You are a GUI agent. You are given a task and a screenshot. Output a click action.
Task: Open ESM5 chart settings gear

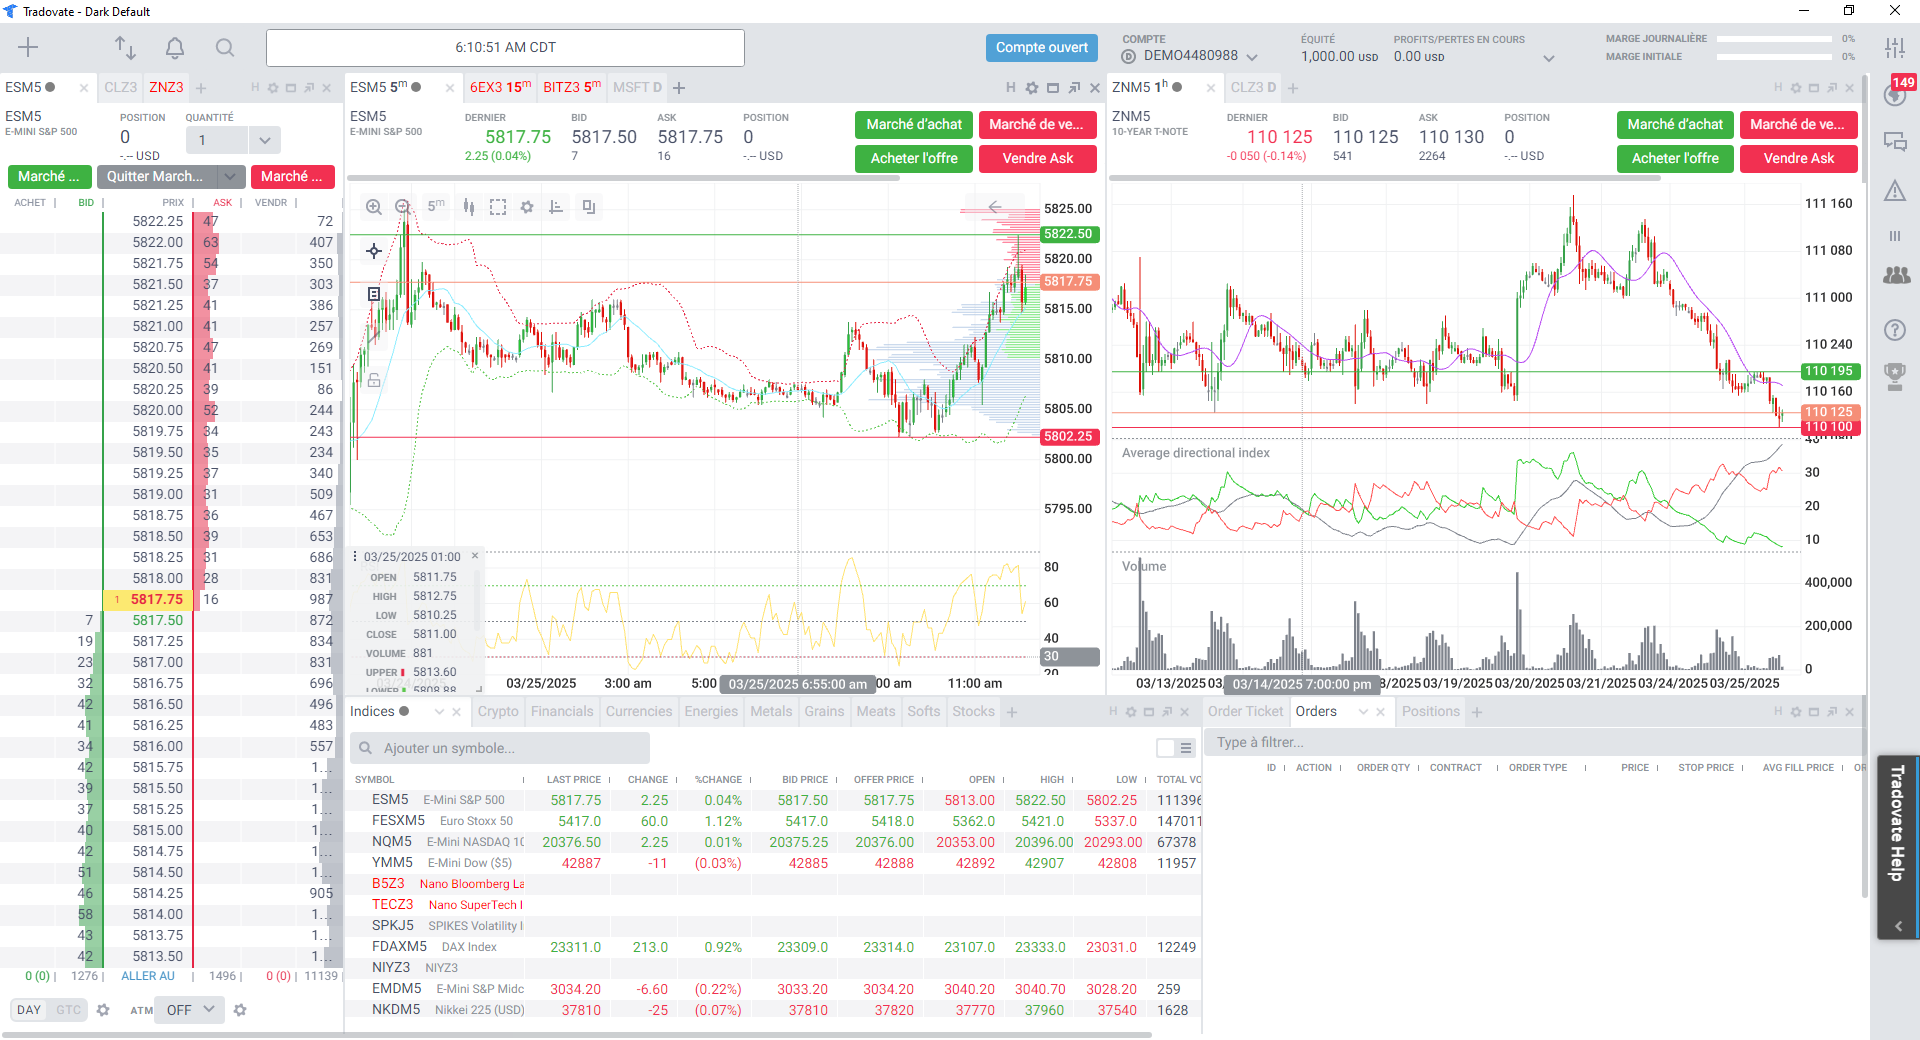pos(527,207)
